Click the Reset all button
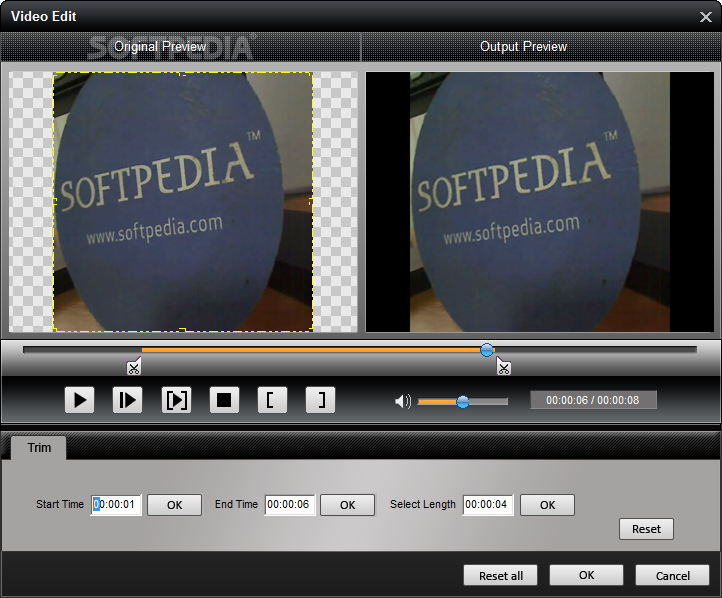The image size is (722, 598). pyautogui.click(x=501, y=575)
